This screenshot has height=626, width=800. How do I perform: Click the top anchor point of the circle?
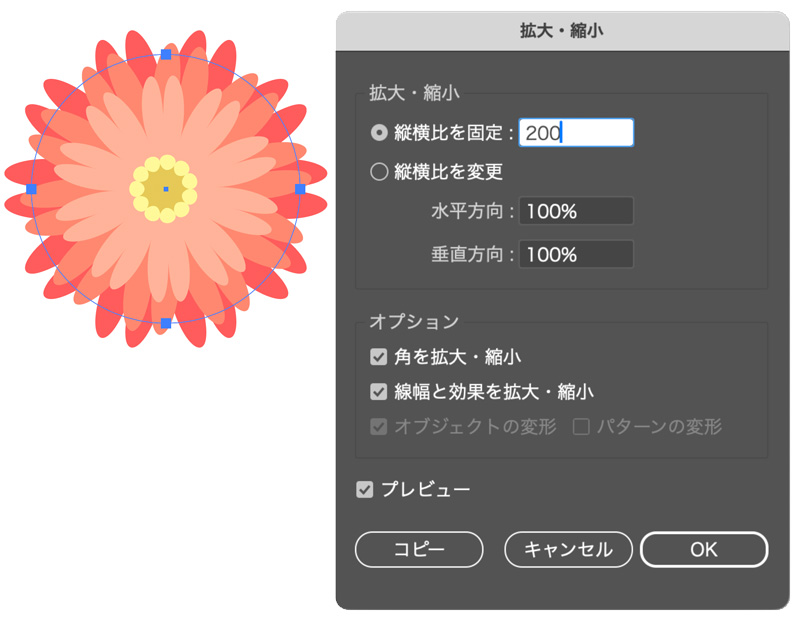click(166, 54)
